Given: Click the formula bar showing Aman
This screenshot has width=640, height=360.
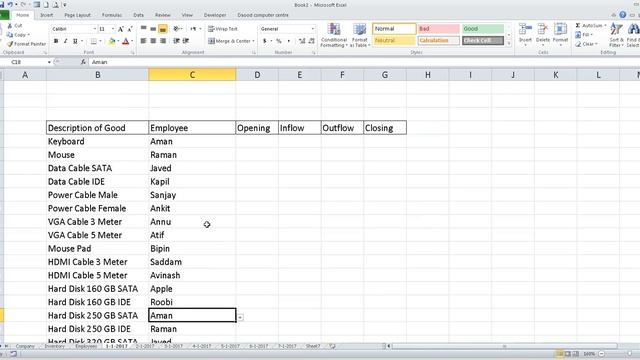Looking at the screenshot, I should pos(363,62).
